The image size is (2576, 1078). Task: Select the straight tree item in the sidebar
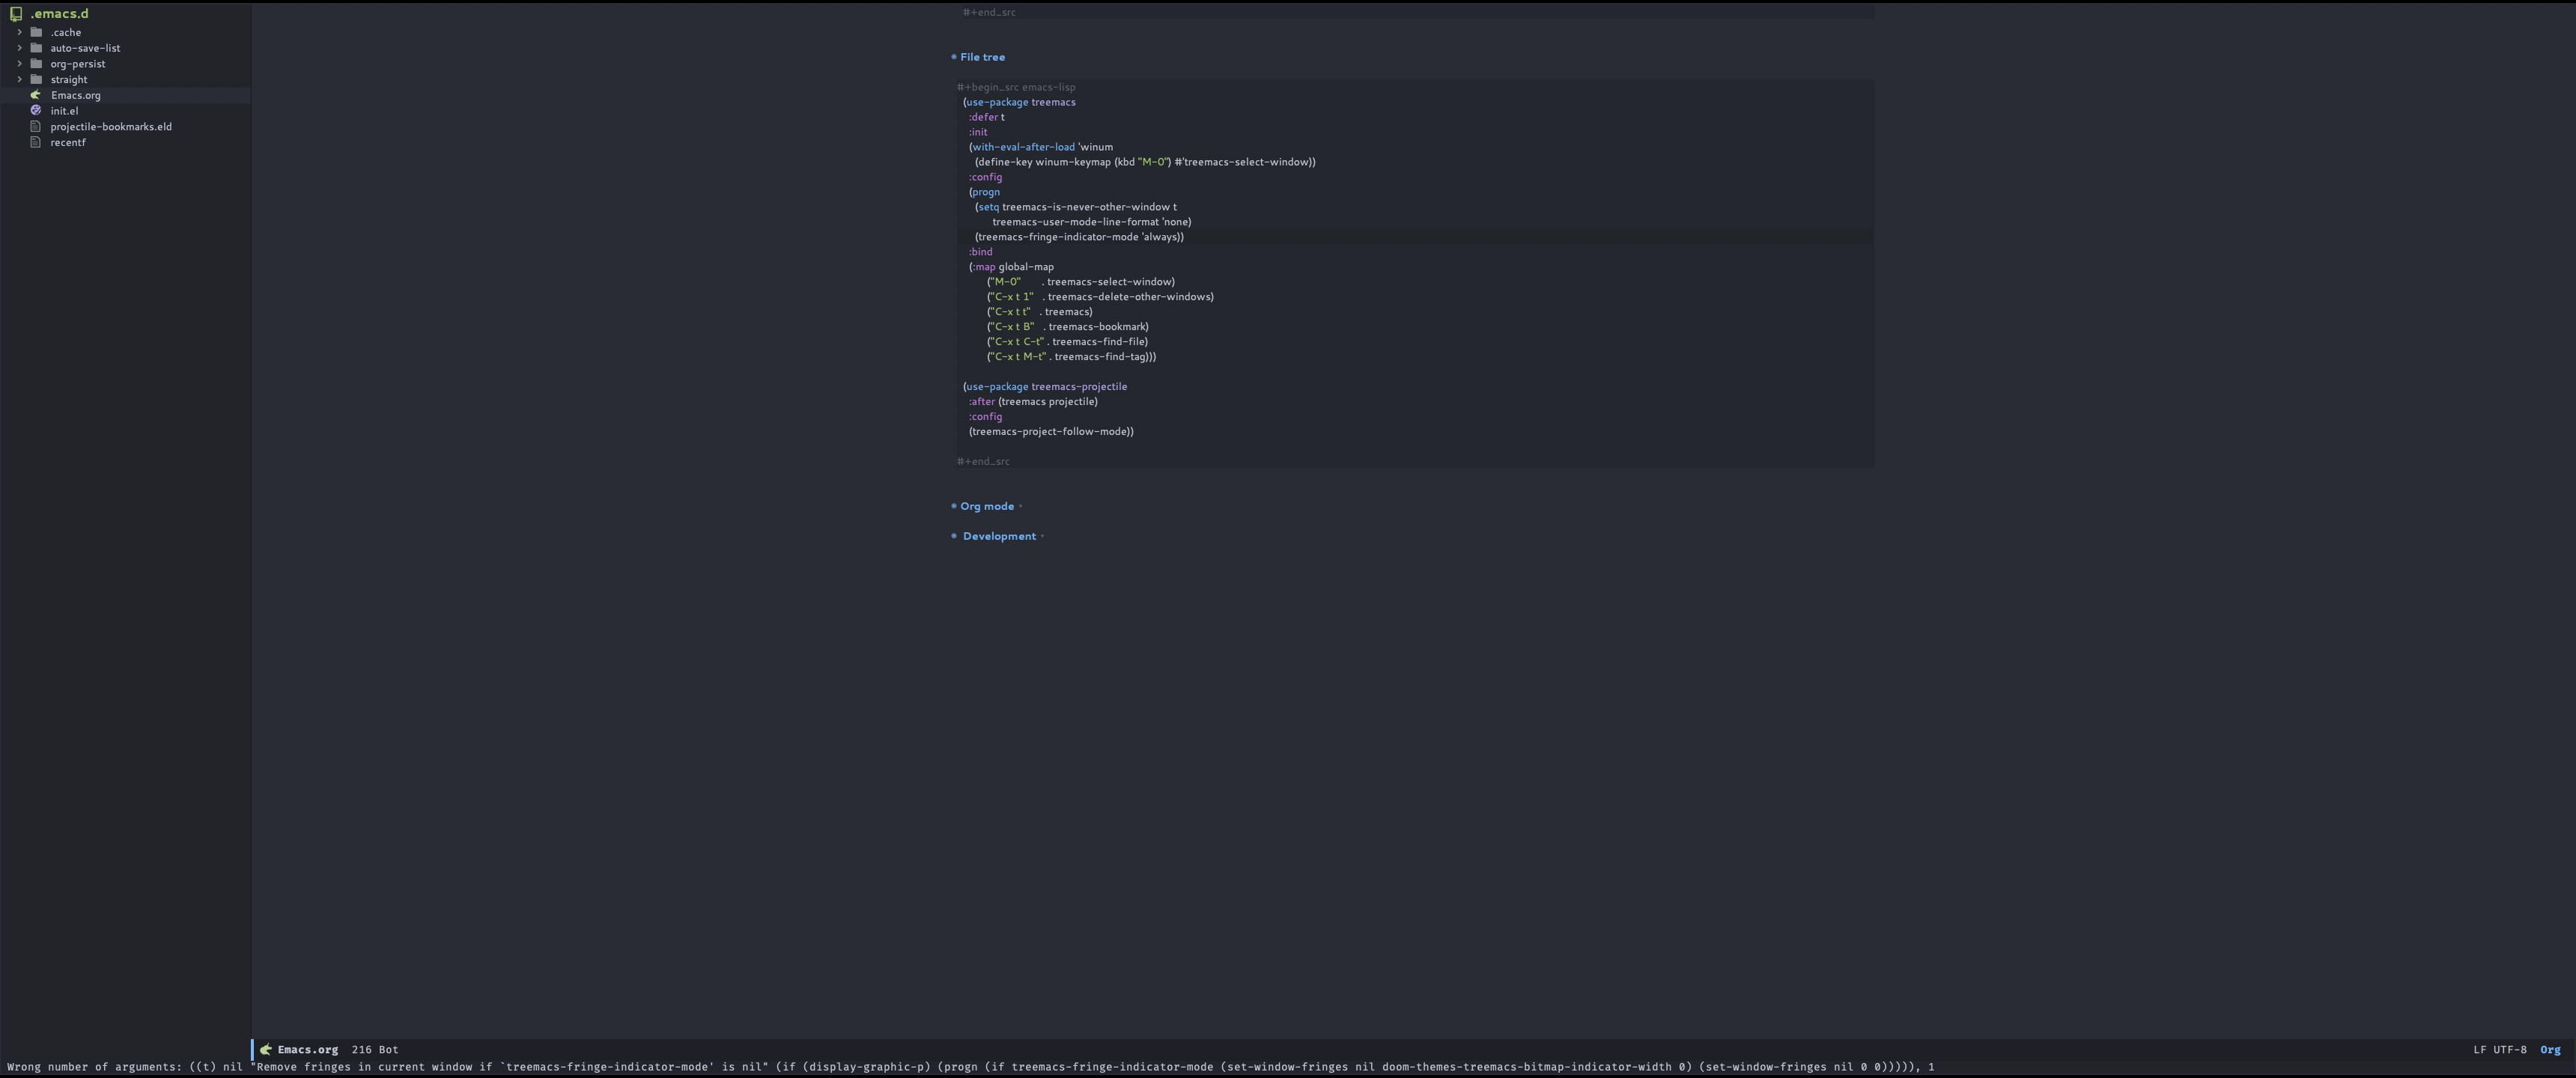point(68,79)
